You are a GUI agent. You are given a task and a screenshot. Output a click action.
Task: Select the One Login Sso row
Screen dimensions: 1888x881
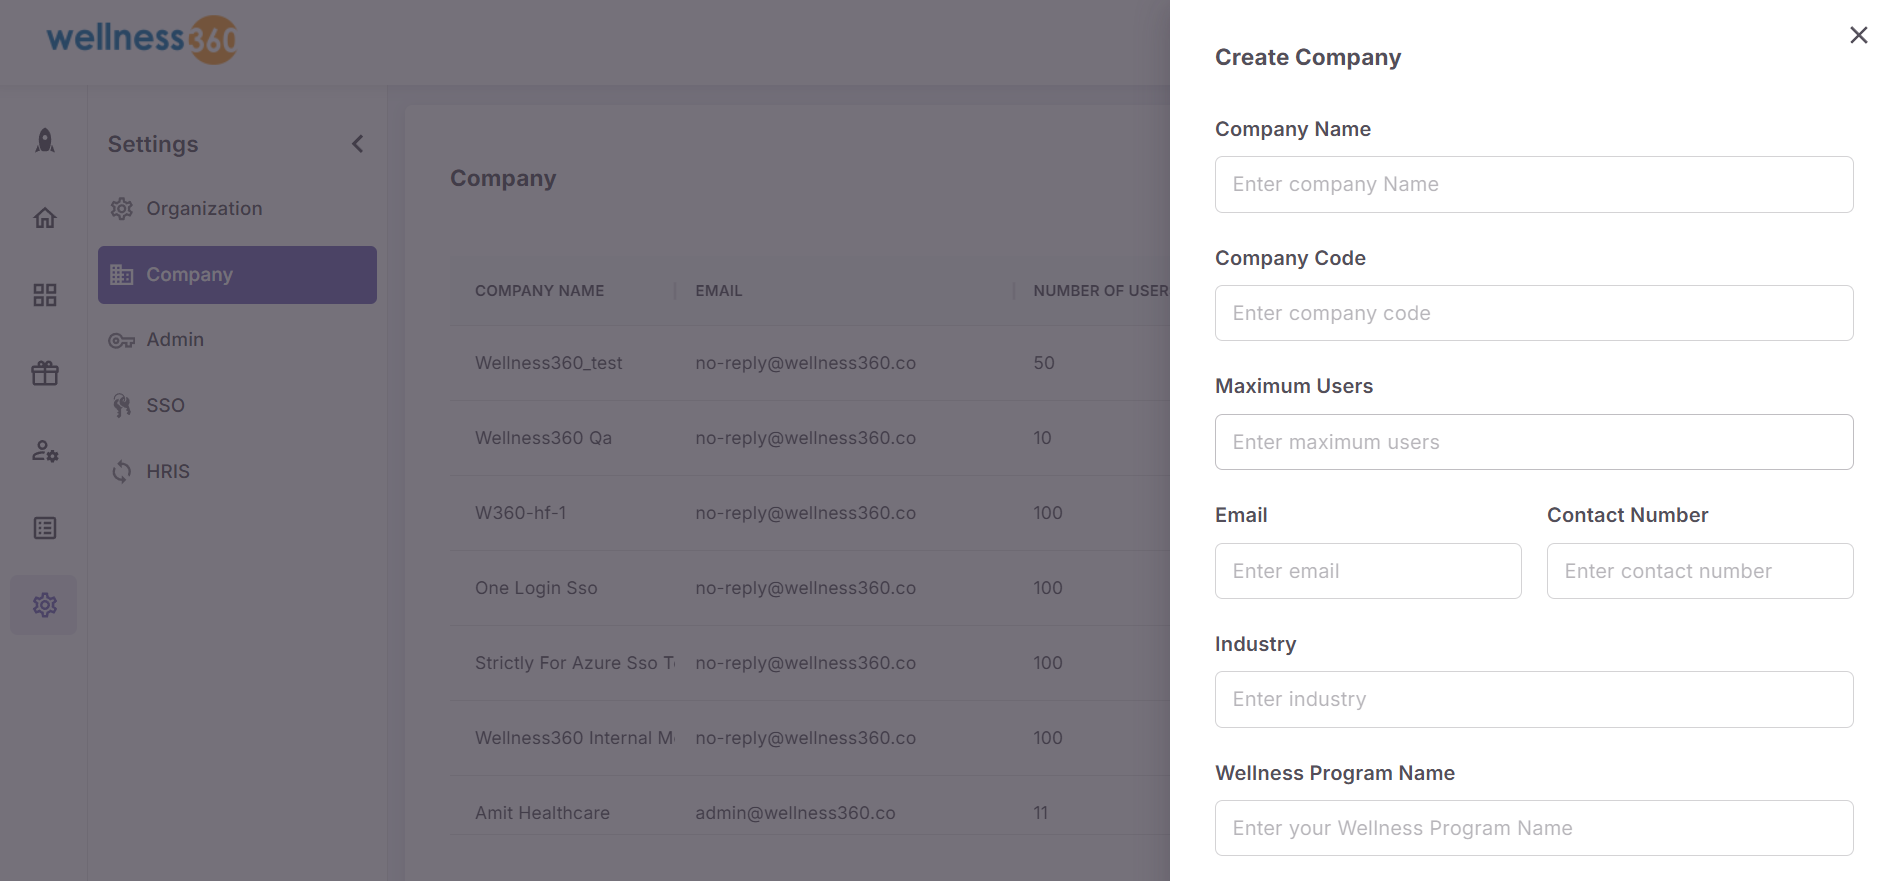[x=809, y=588]
